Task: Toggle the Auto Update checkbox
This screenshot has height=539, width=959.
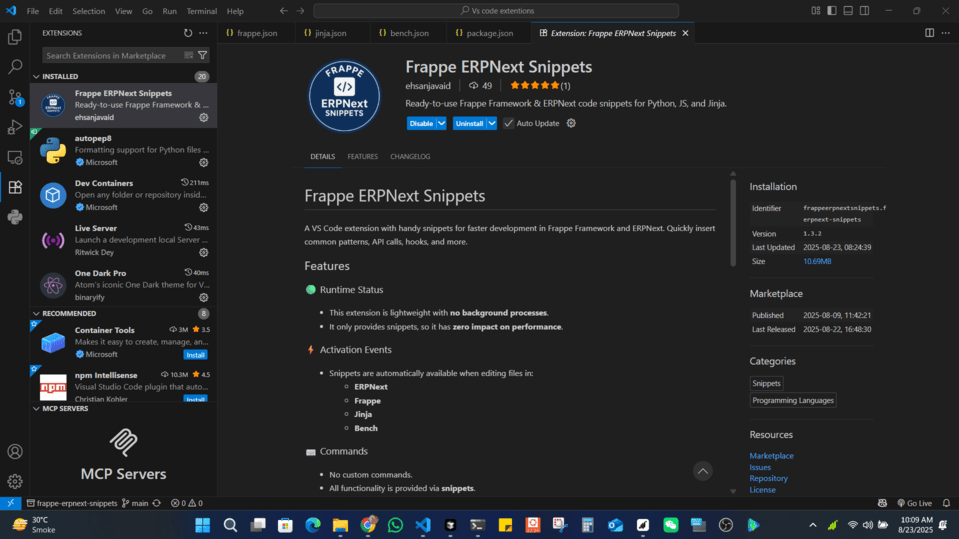Action: coord(509,123)
